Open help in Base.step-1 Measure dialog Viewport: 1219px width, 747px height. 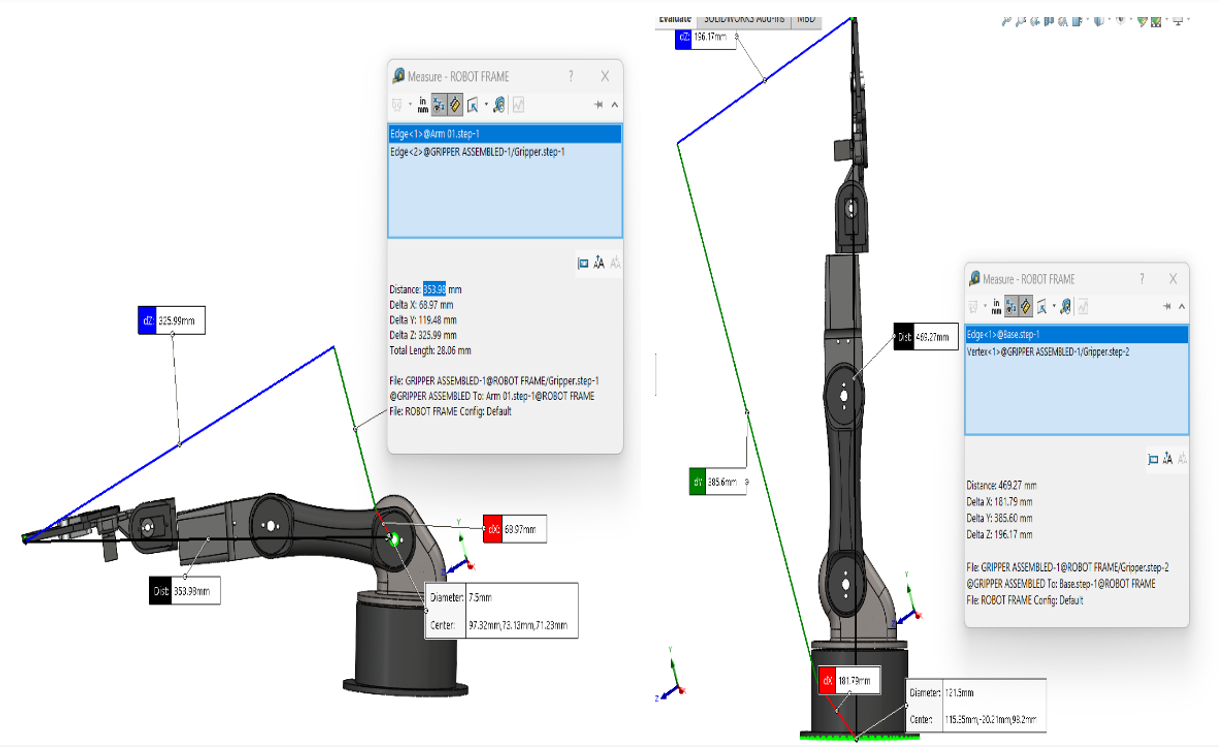coord(1142,279)
